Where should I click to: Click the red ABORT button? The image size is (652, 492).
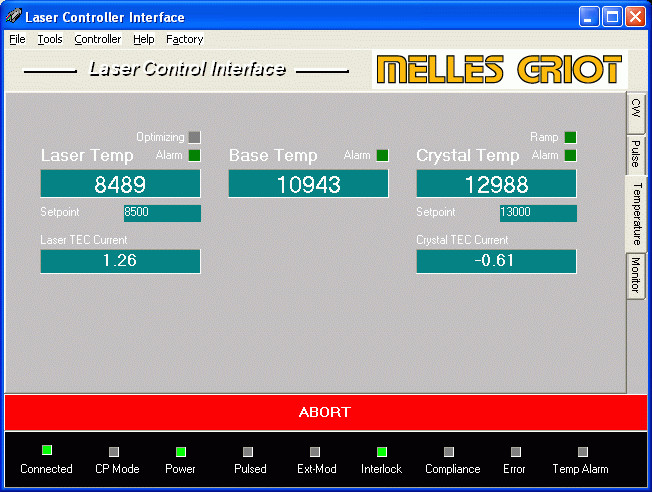coord(326,412)
